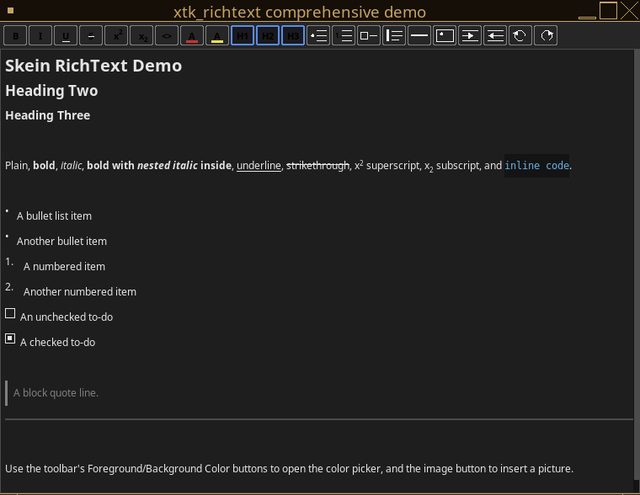Viewport: 640px width, 495px height.
Task: Open background highlight color picker
Action: click(218, 36)
